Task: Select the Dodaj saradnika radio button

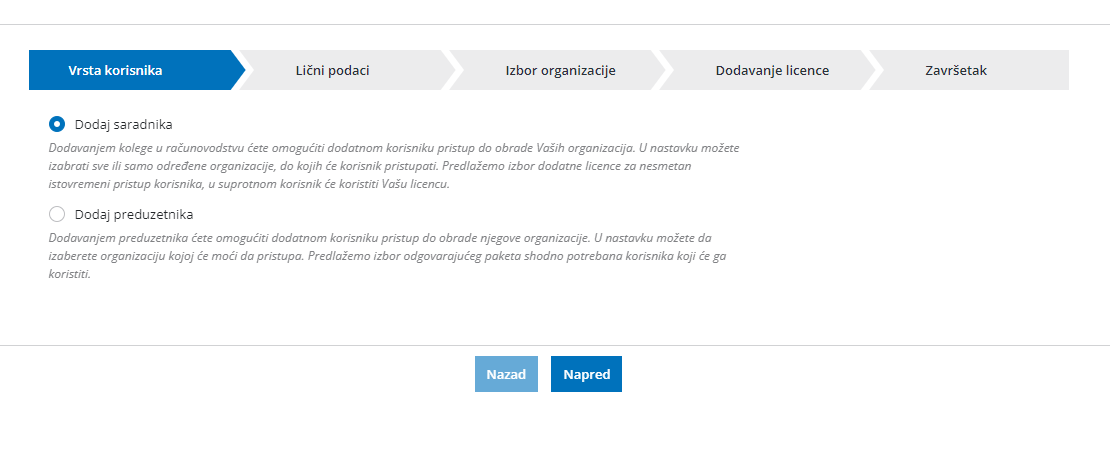Action: [x=57, y=124]
